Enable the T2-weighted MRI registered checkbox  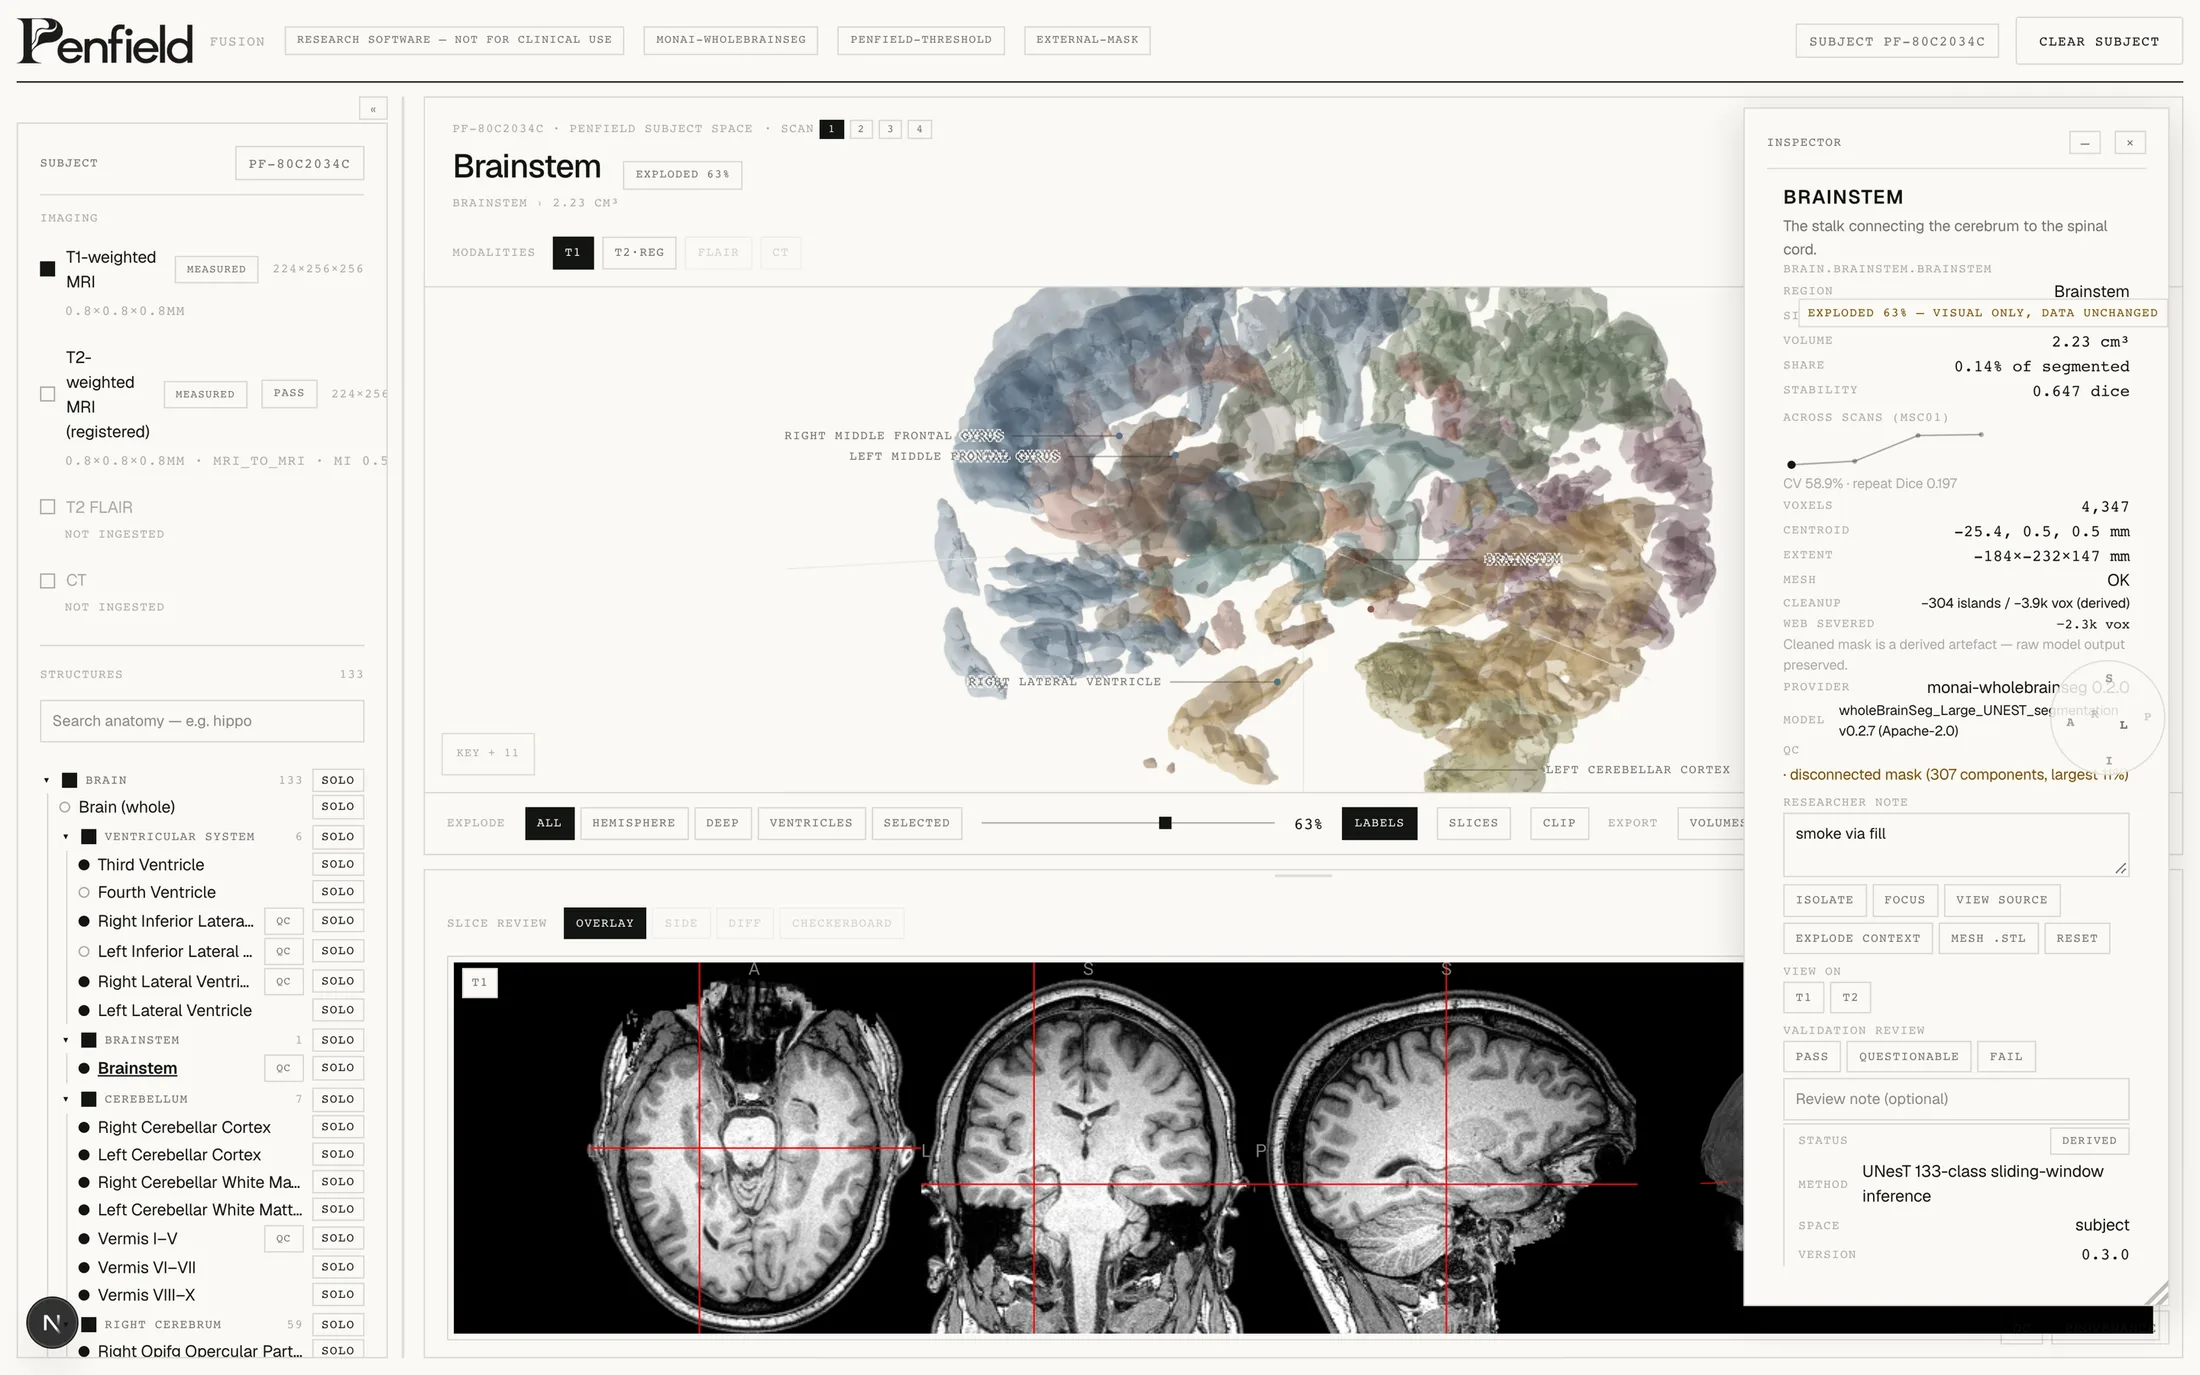pyautogui.click(x=47, y=394)
